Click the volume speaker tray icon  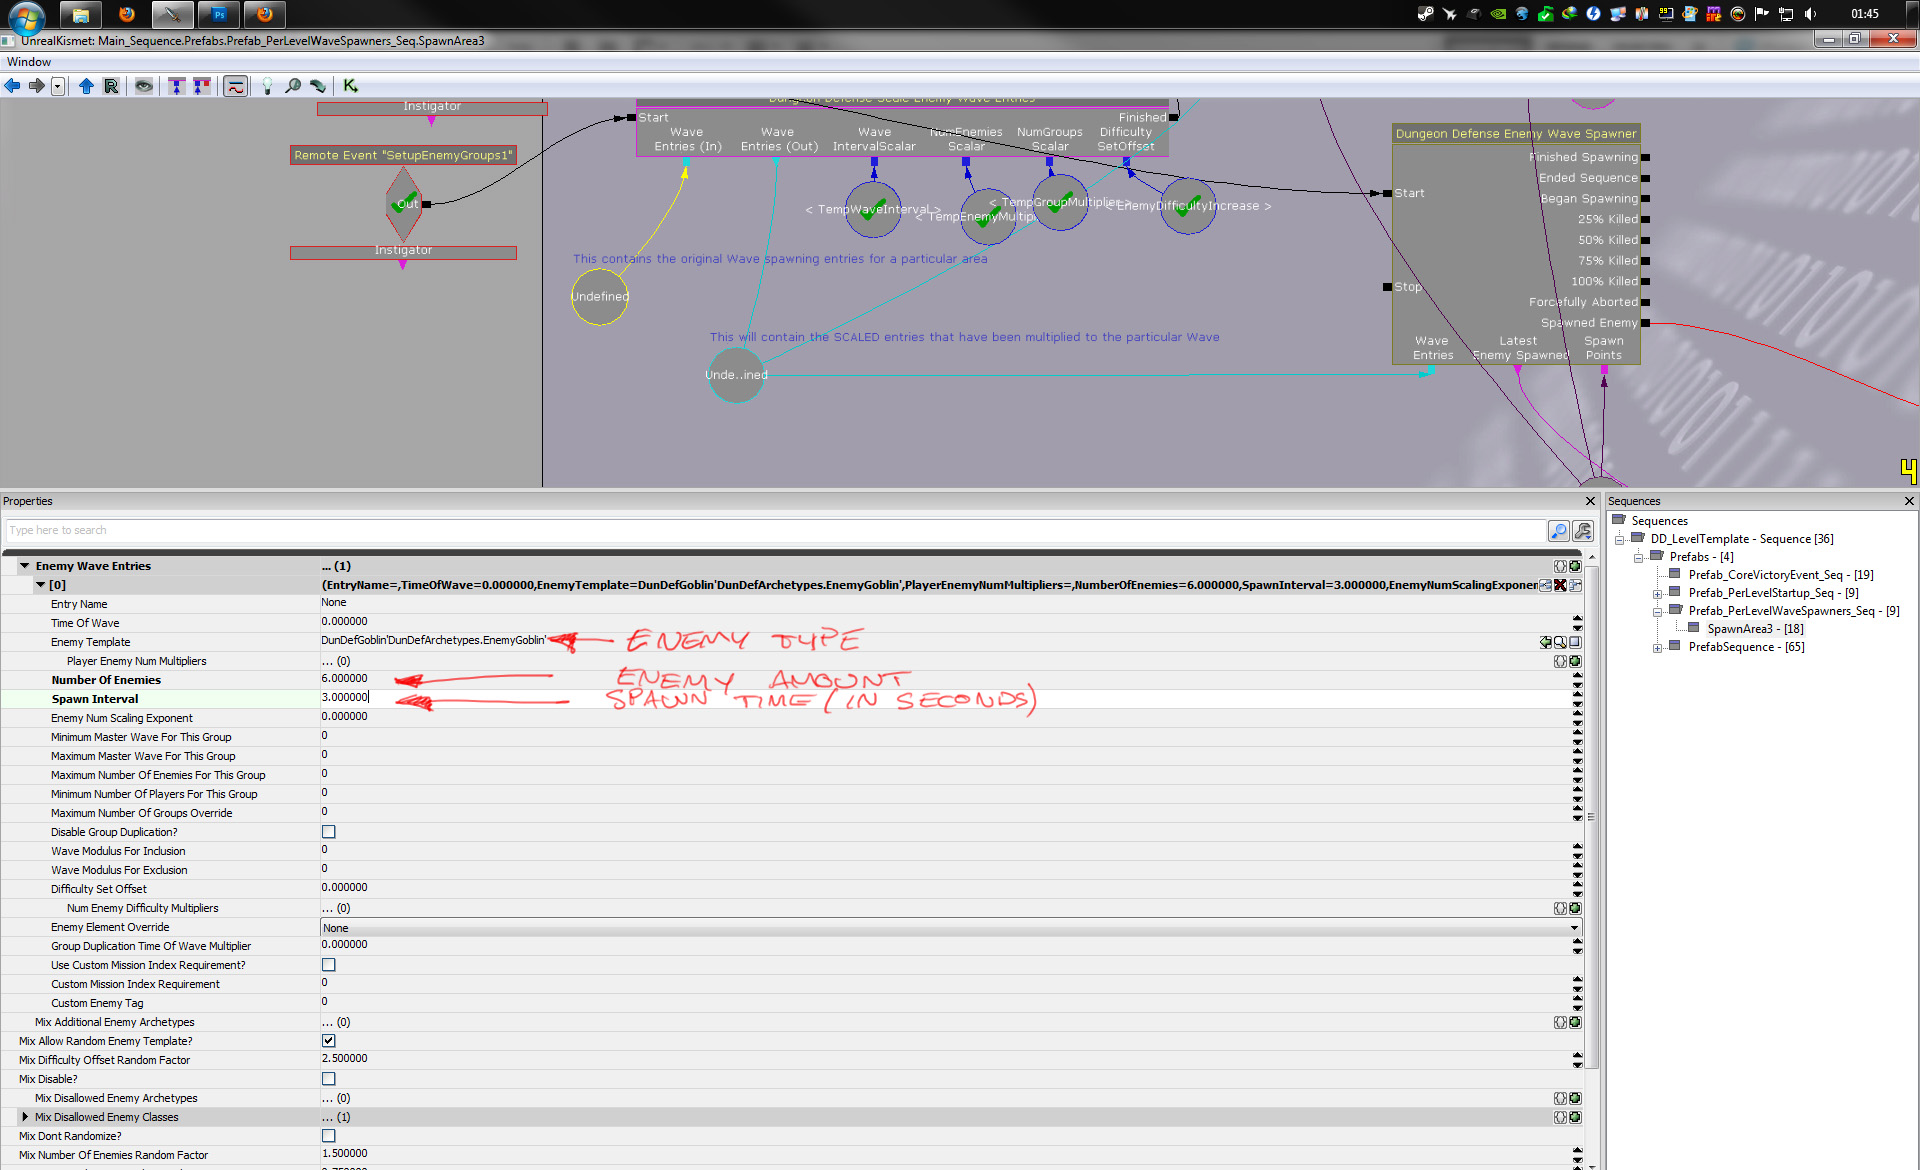(x=1810, y=14)
